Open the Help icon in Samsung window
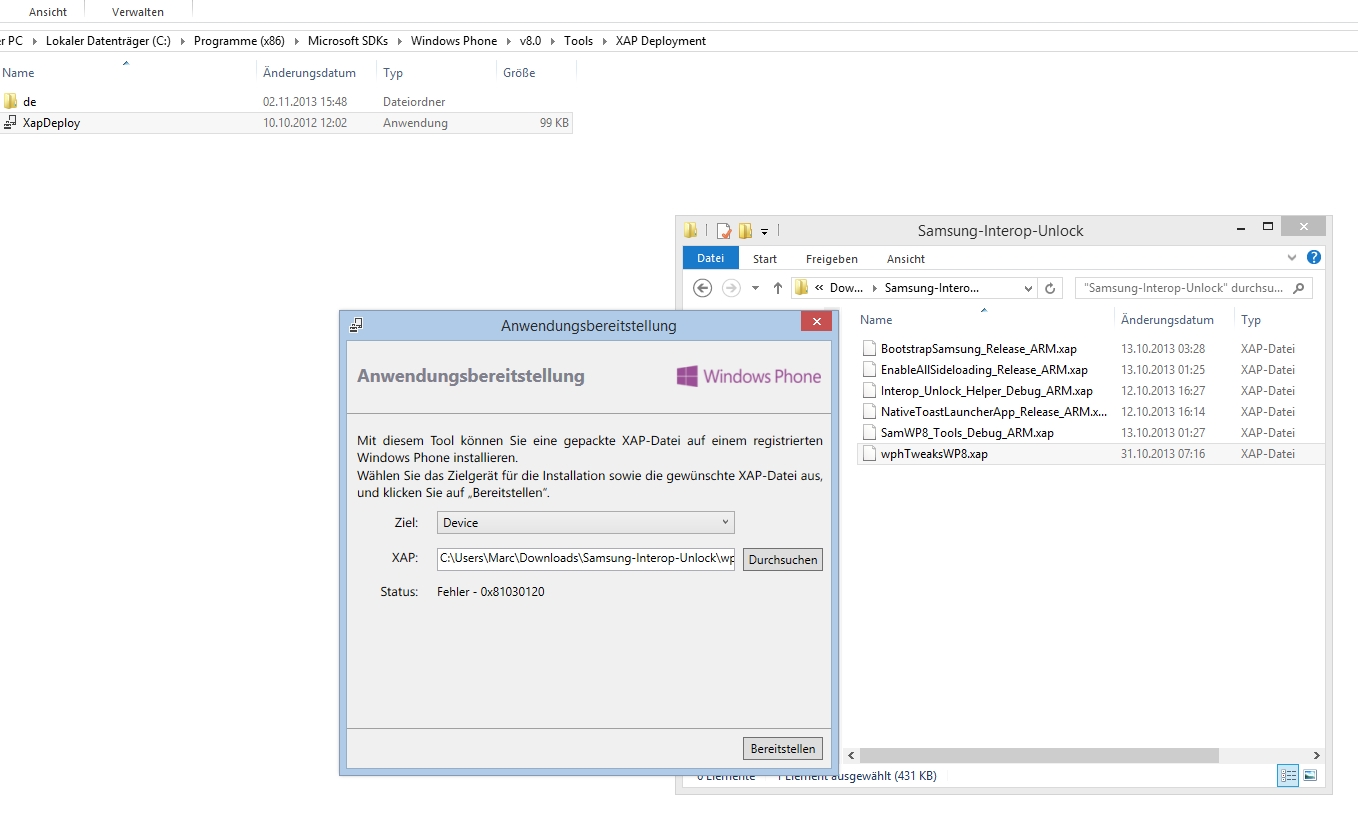This screenshot has height=816, width=1358. (1314, 258)
